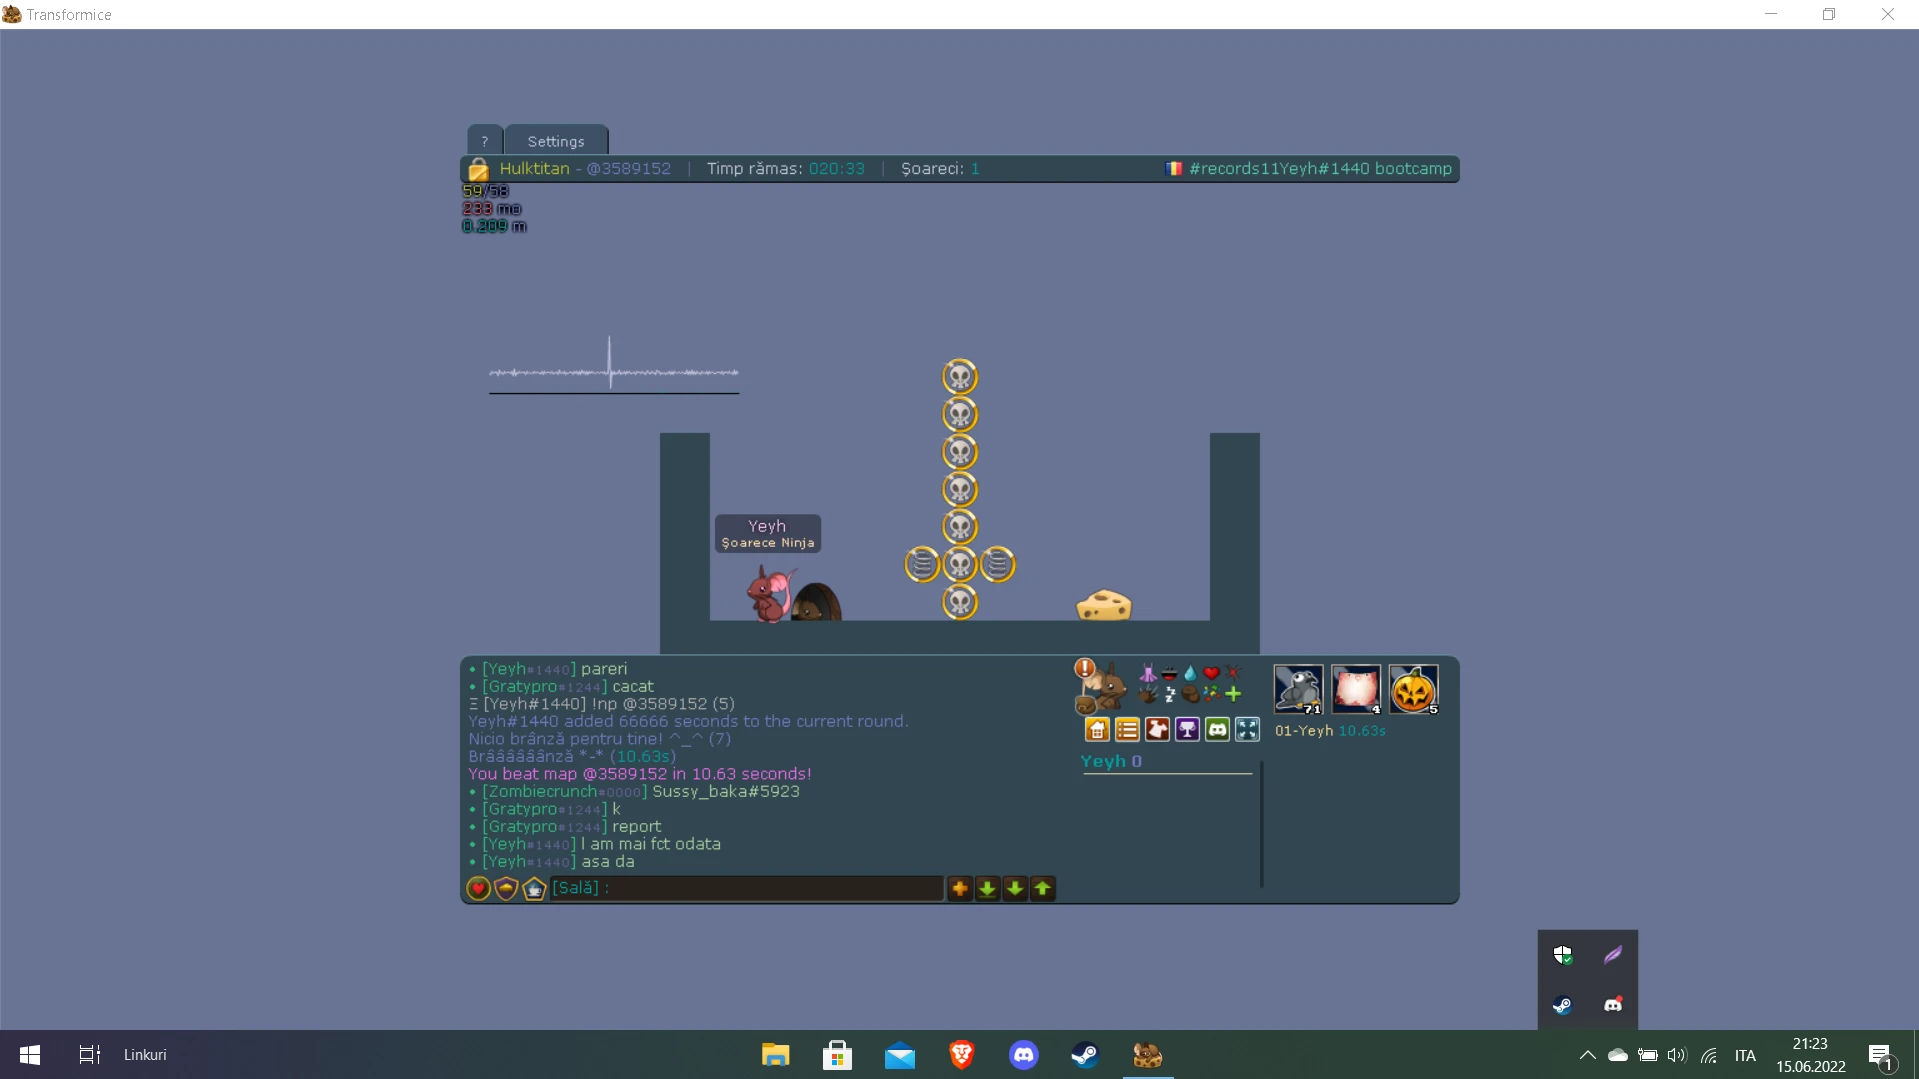Click the Linkuri taskbar toolbar
This screenshot has width=1919, height=1079.
coord(145,1055)
